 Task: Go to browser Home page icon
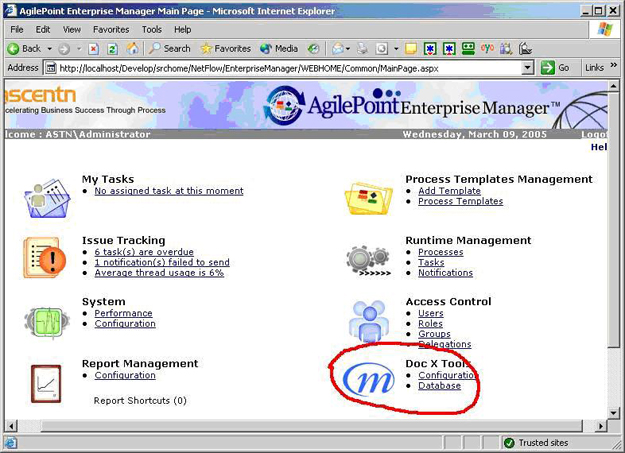click(x=133, y=48)
